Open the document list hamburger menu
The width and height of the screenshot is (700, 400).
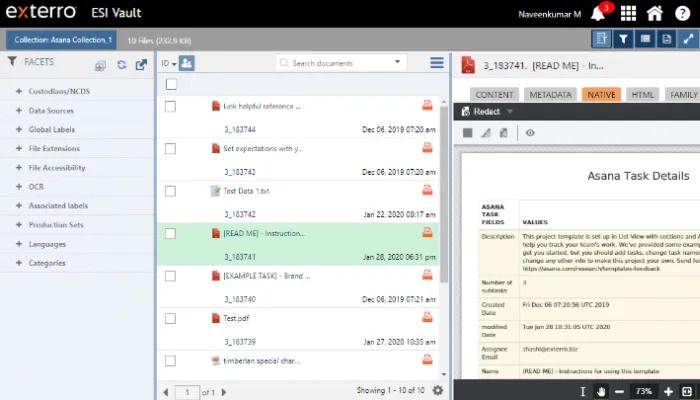click(x=437, y=63)
